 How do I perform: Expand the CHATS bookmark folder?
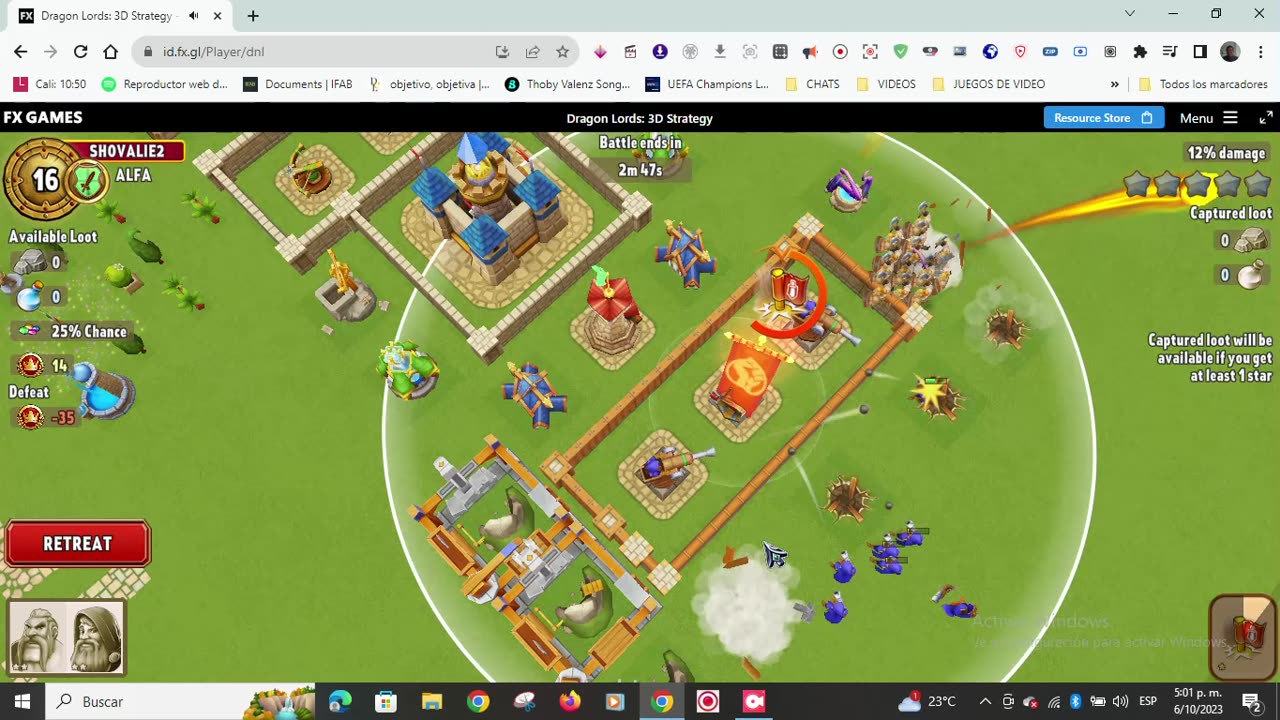(811, 84)
